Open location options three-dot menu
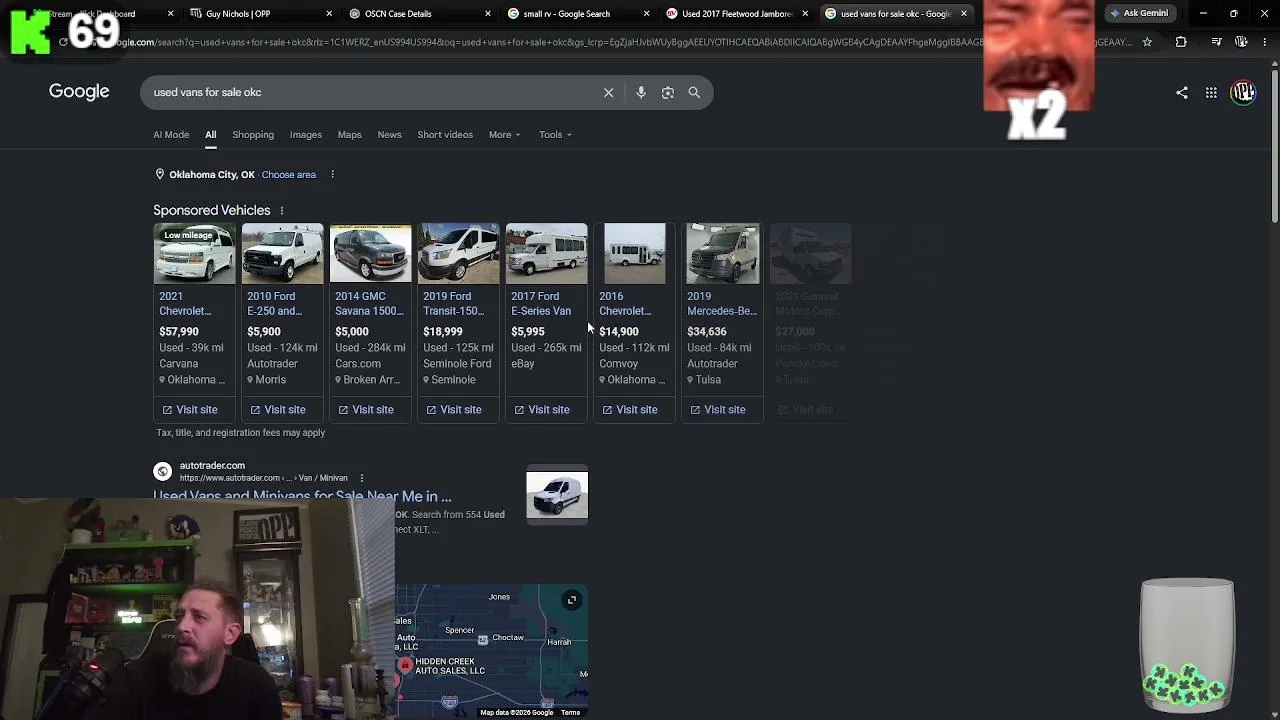This screenshot has width=1280, height=720. [332, 174]
